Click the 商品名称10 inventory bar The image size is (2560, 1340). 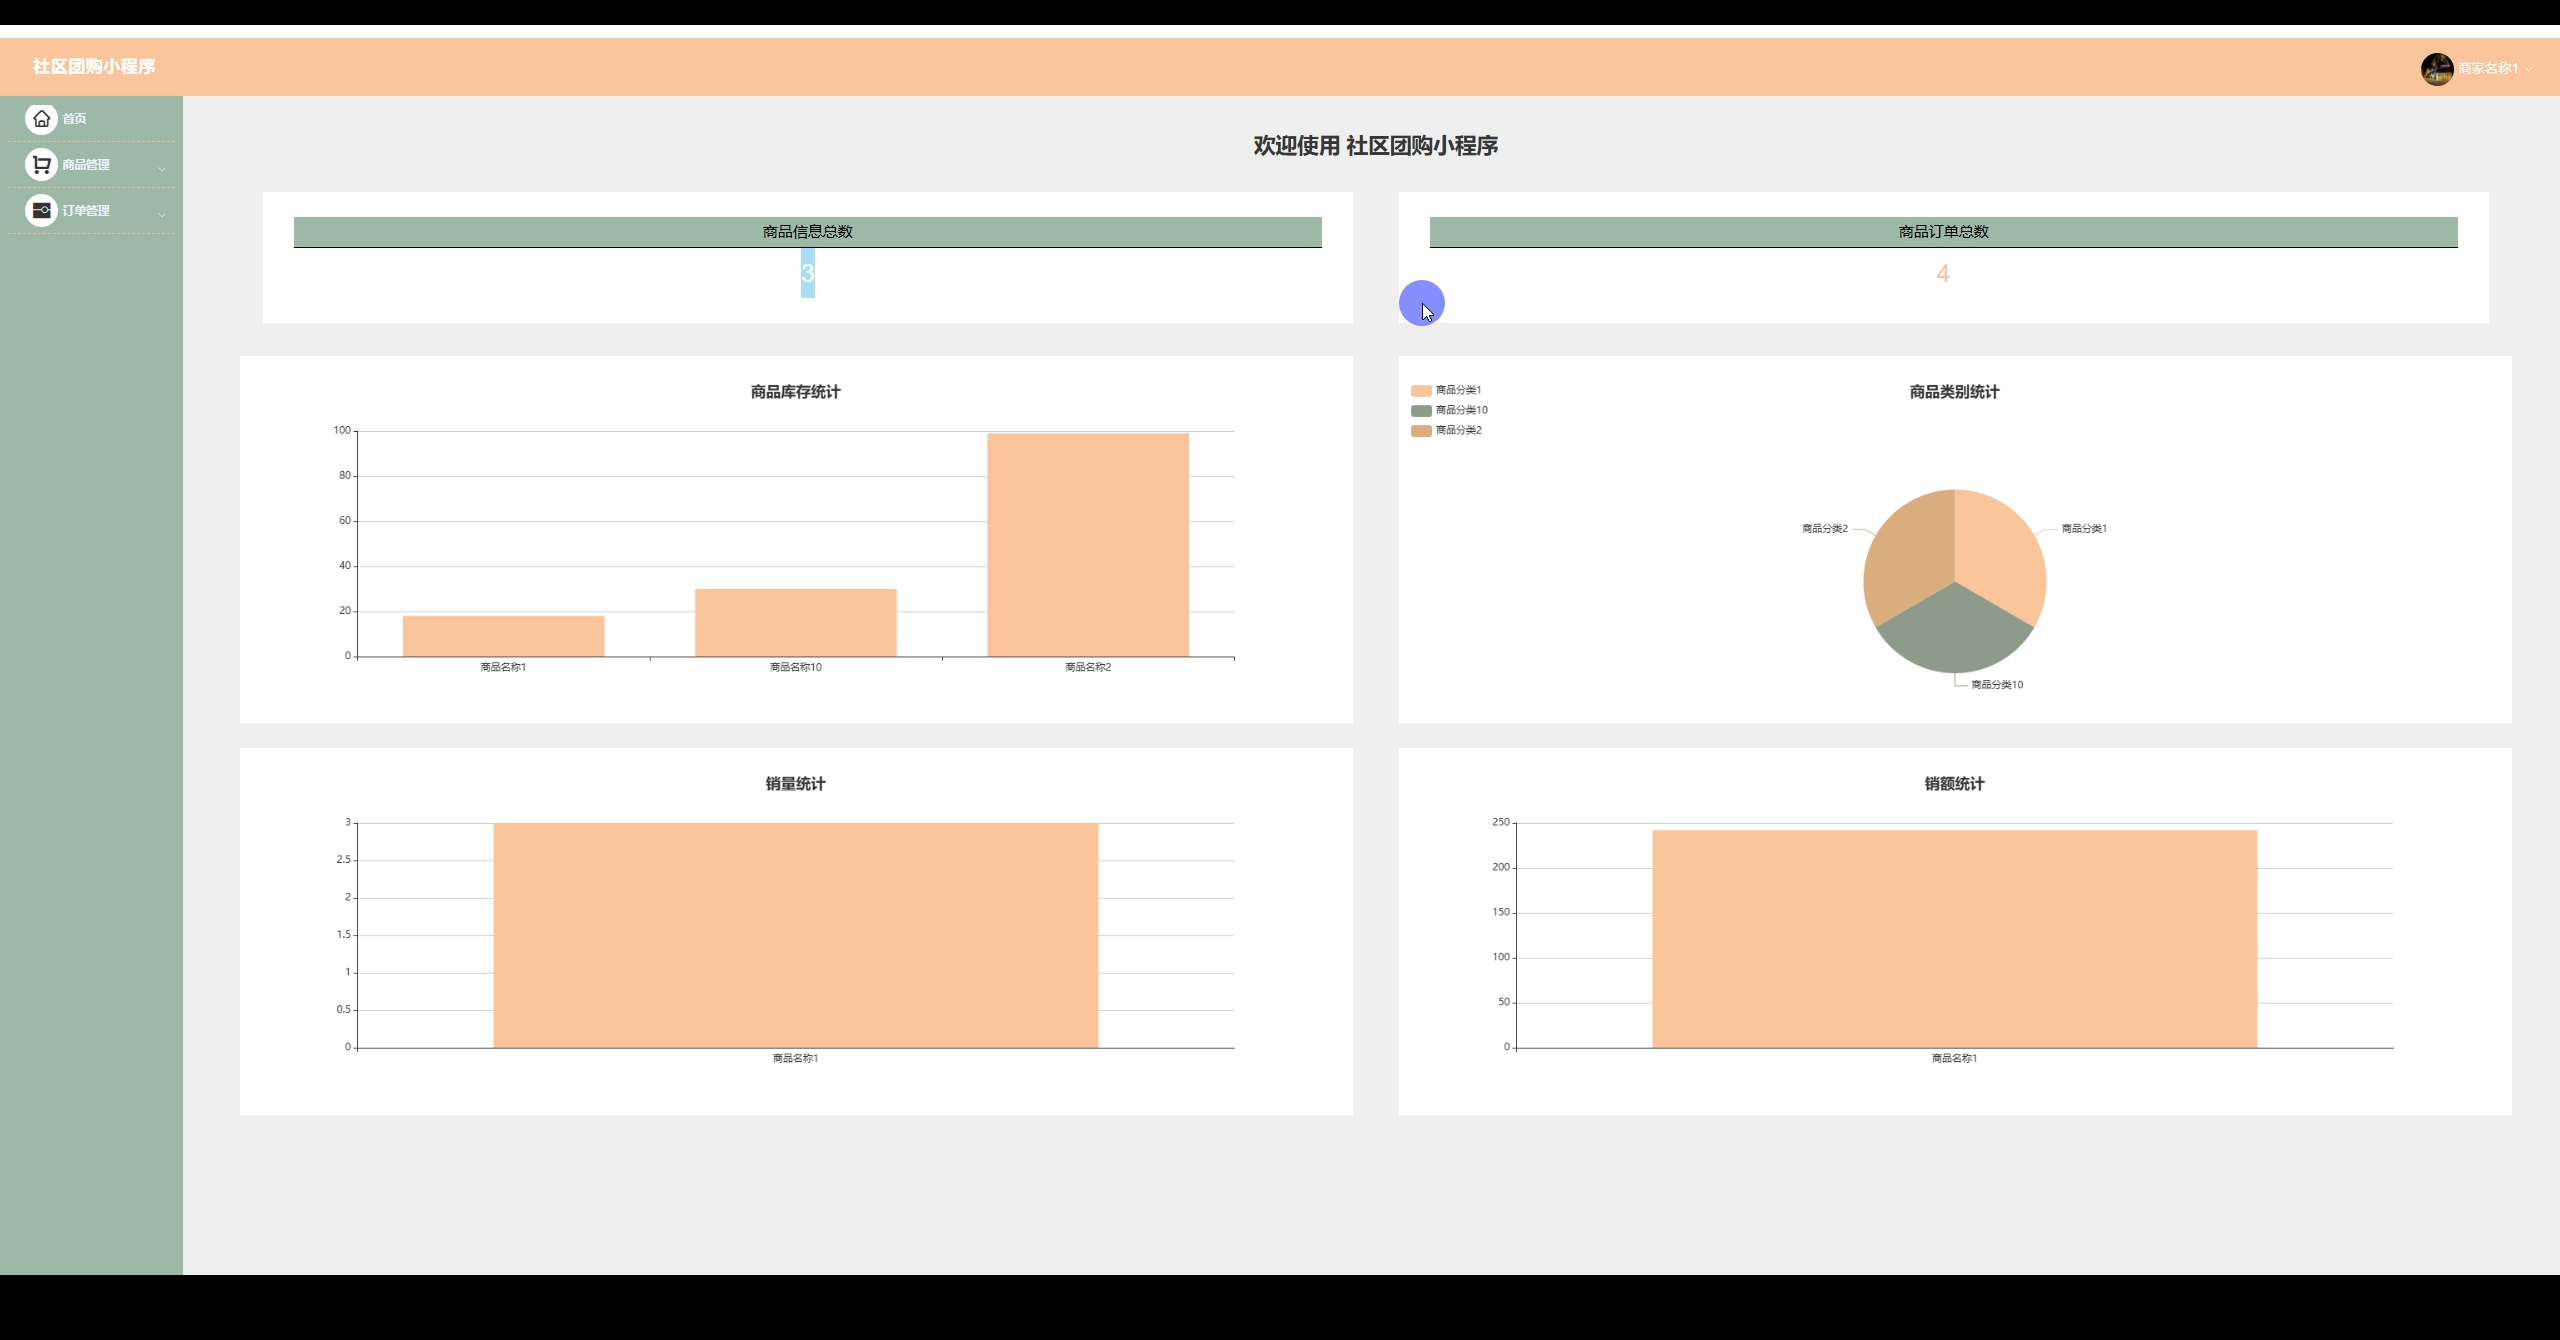(x=795, y=623)
